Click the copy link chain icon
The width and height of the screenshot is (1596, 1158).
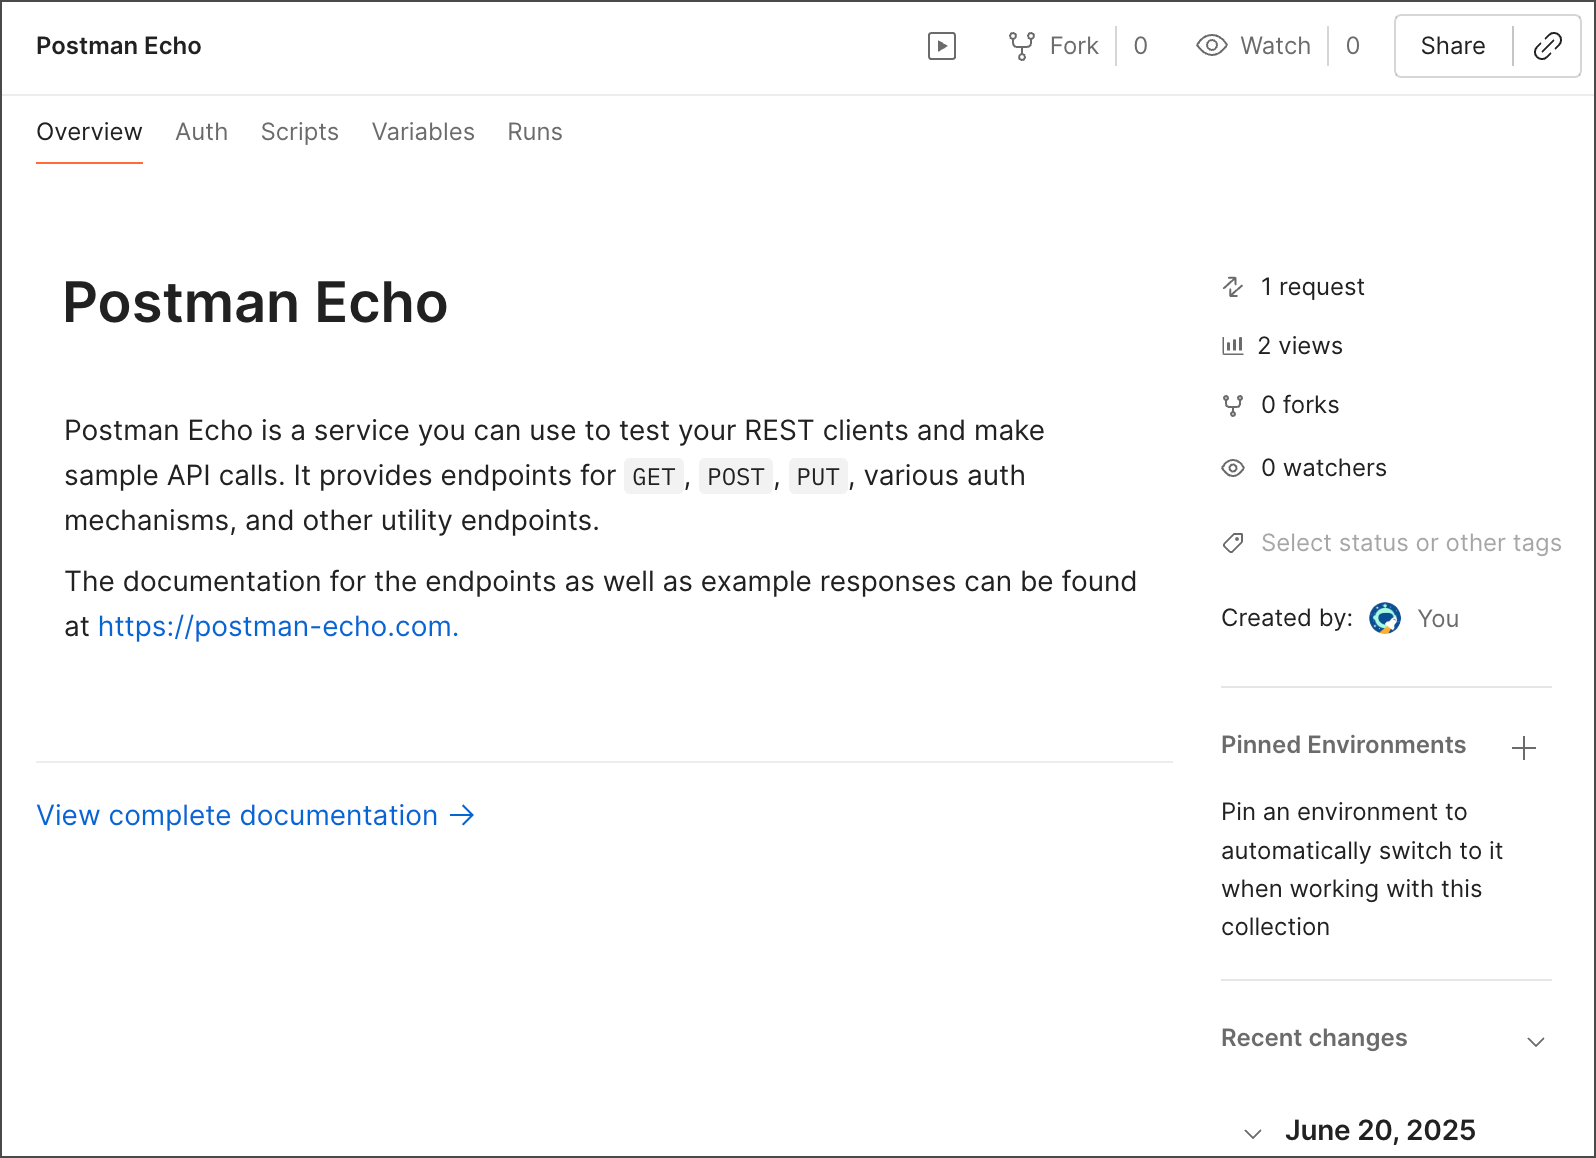pyautogui.click(x=1547, y=46)
